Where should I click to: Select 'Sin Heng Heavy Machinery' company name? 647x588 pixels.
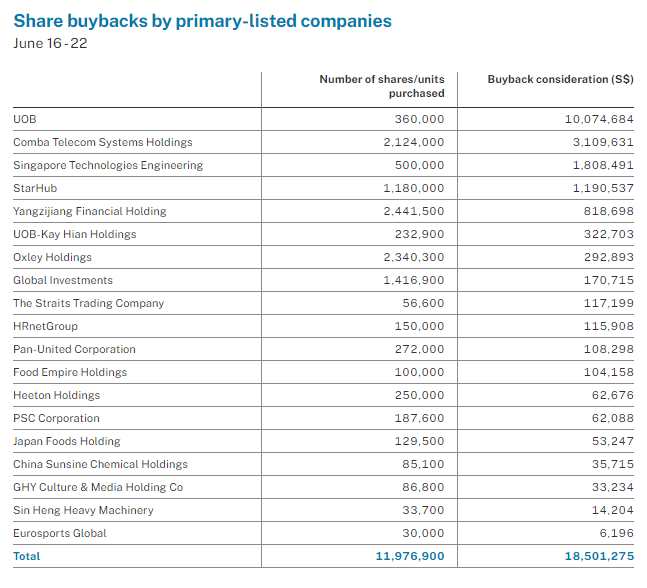83,510
